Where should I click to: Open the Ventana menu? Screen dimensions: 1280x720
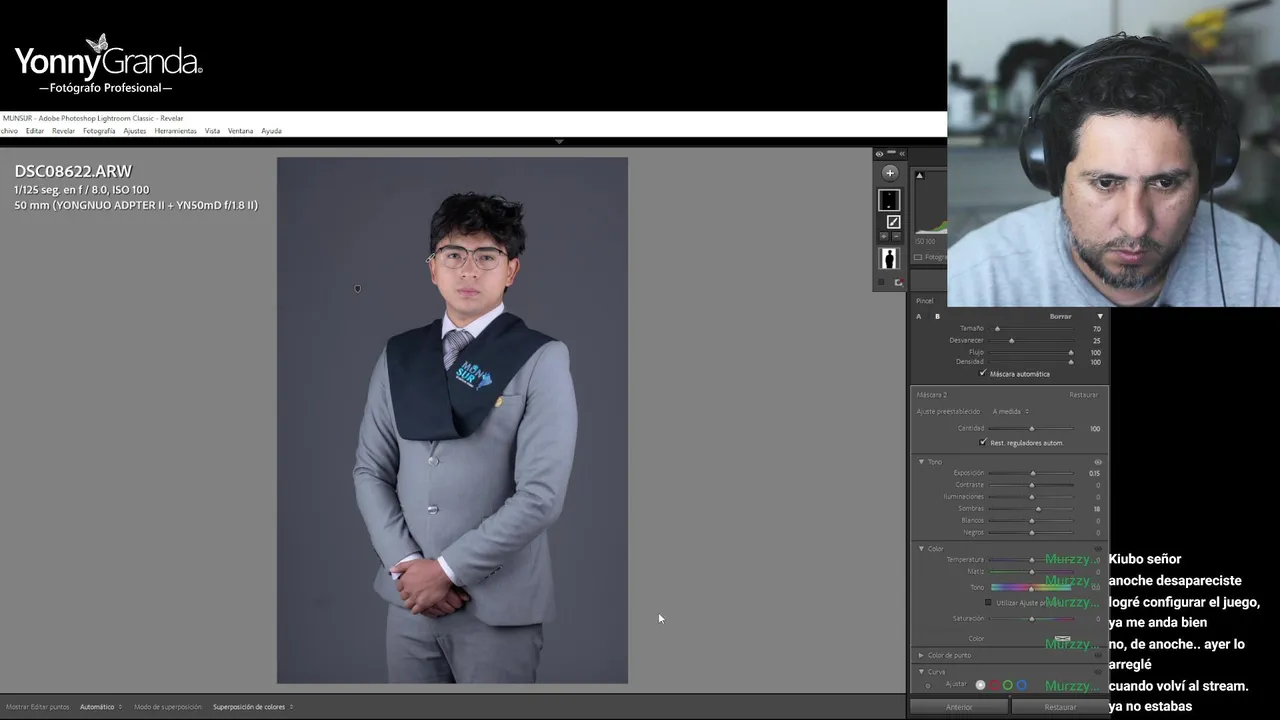(x=240, y=131)
